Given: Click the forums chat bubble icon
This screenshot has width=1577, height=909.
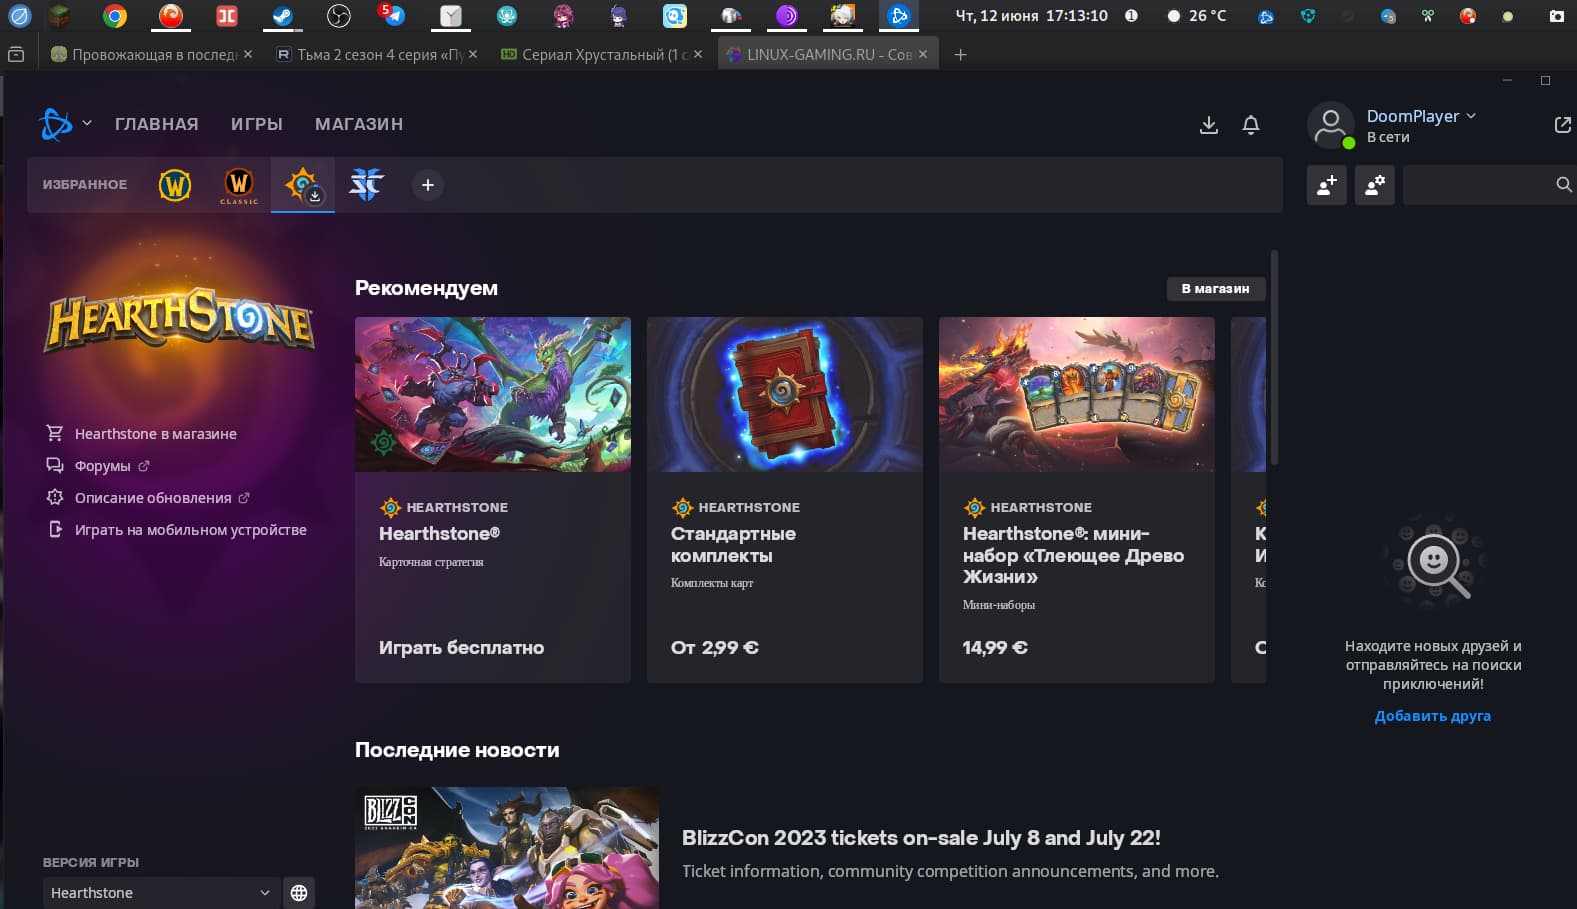Looking at the screenshot, I should pos(55,465).
